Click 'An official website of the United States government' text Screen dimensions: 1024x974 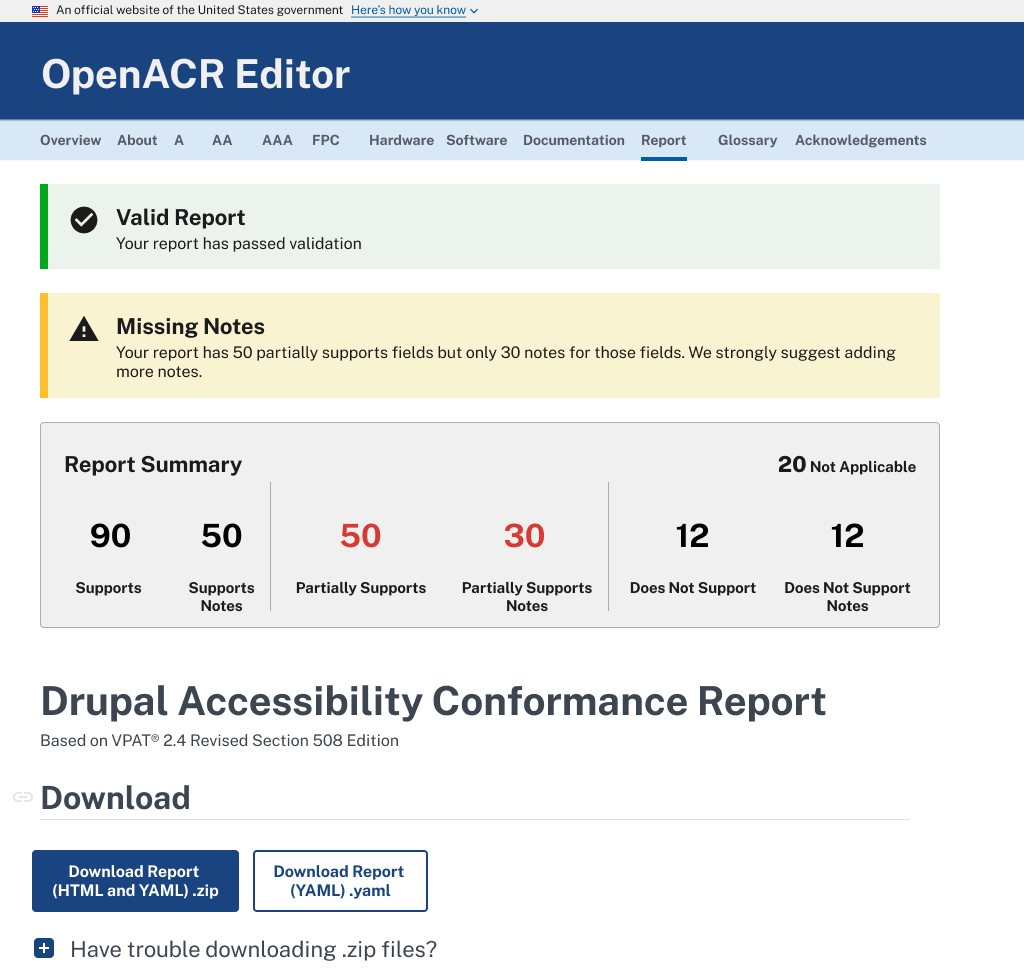(x=199, y=10)
